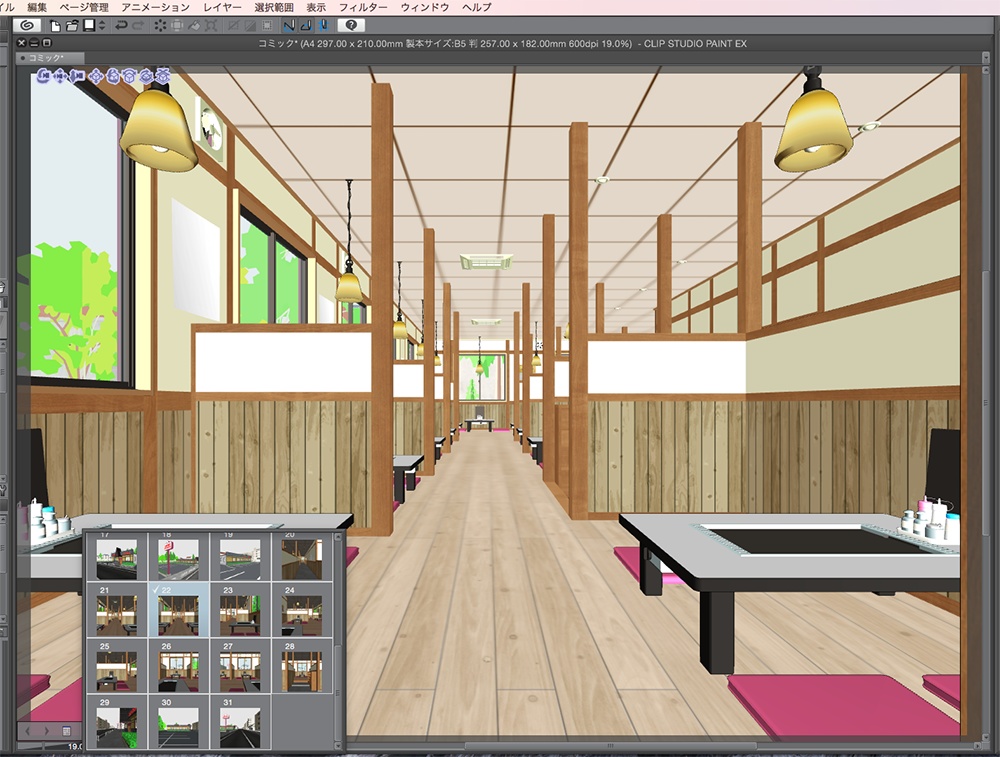1000x757 pixels.
Task: Select the camera dolly (zoom) icon
Action: click(77, 76)
